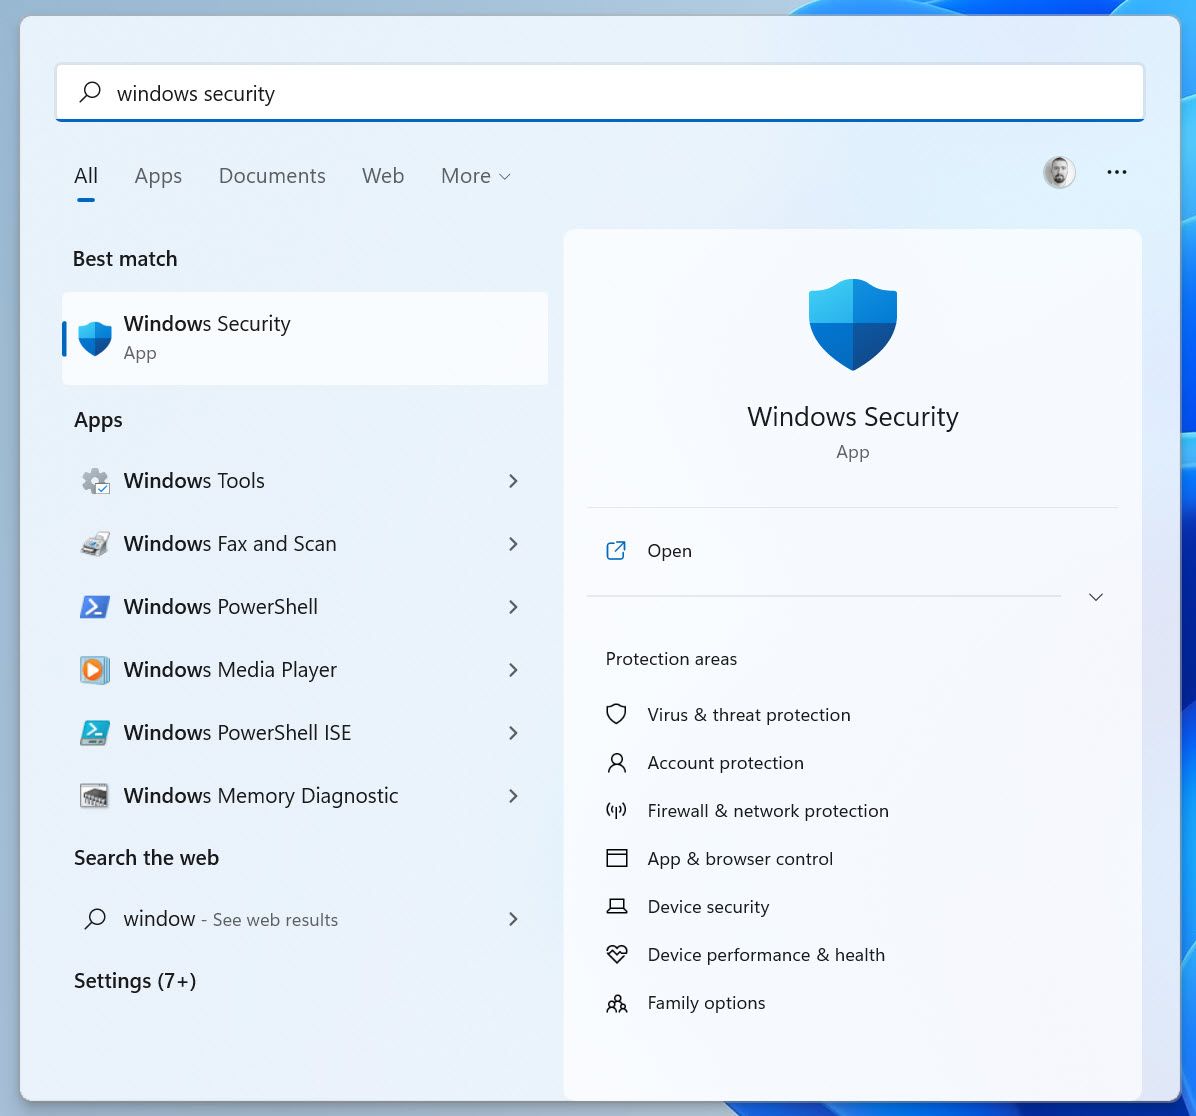This screenshot has height=1116, width=1196.
Task: Click the search text field
Action: 600,92
